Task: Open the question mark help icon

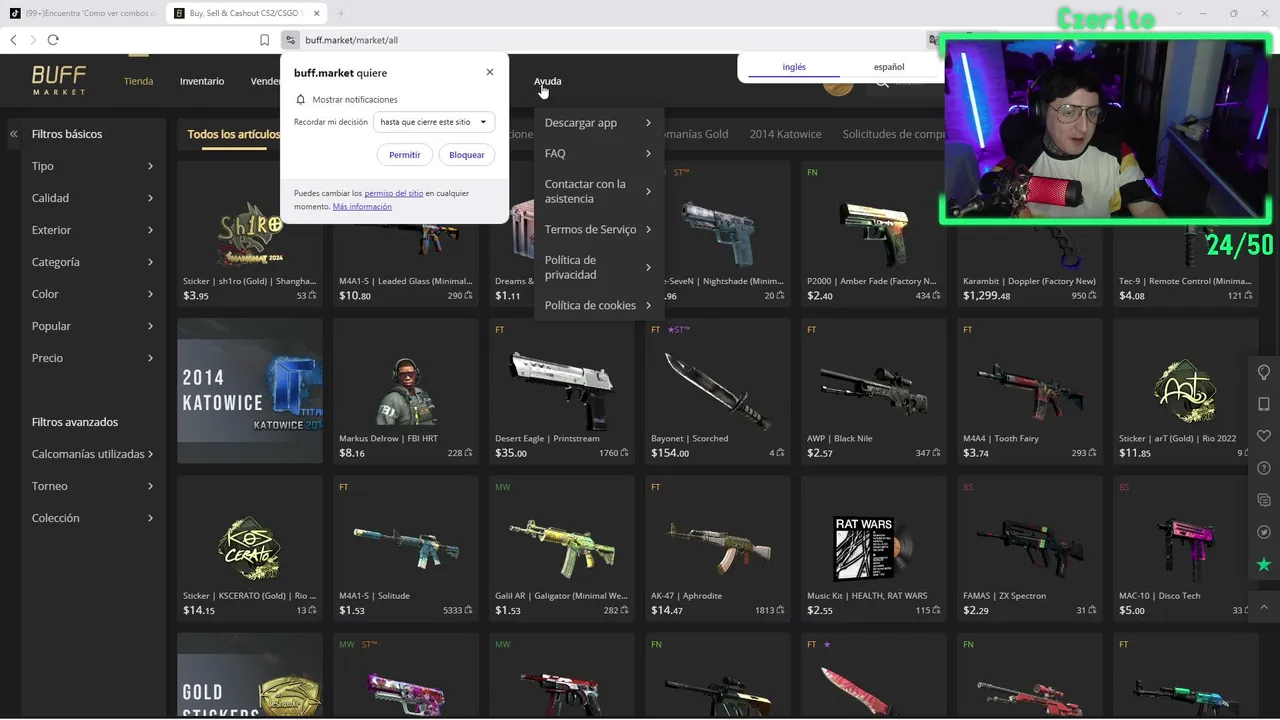Action: pyautogui.click(x=1264, y=468)
